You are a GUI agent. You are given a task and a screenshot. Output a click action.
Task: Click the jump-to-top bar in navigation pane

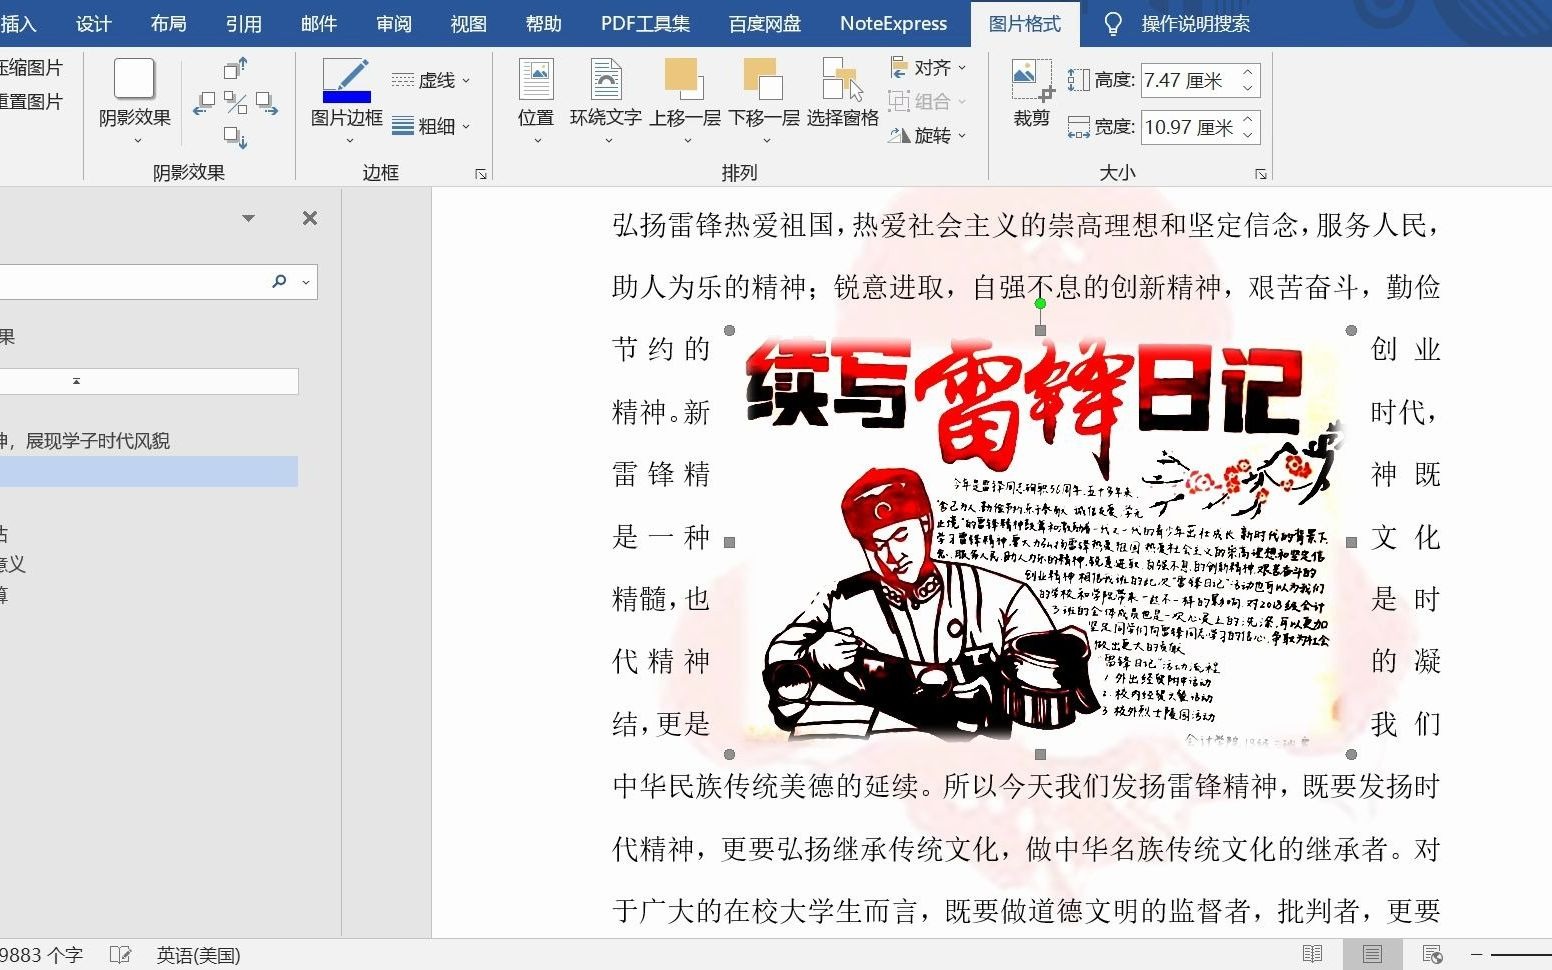[x=149, y=381]
